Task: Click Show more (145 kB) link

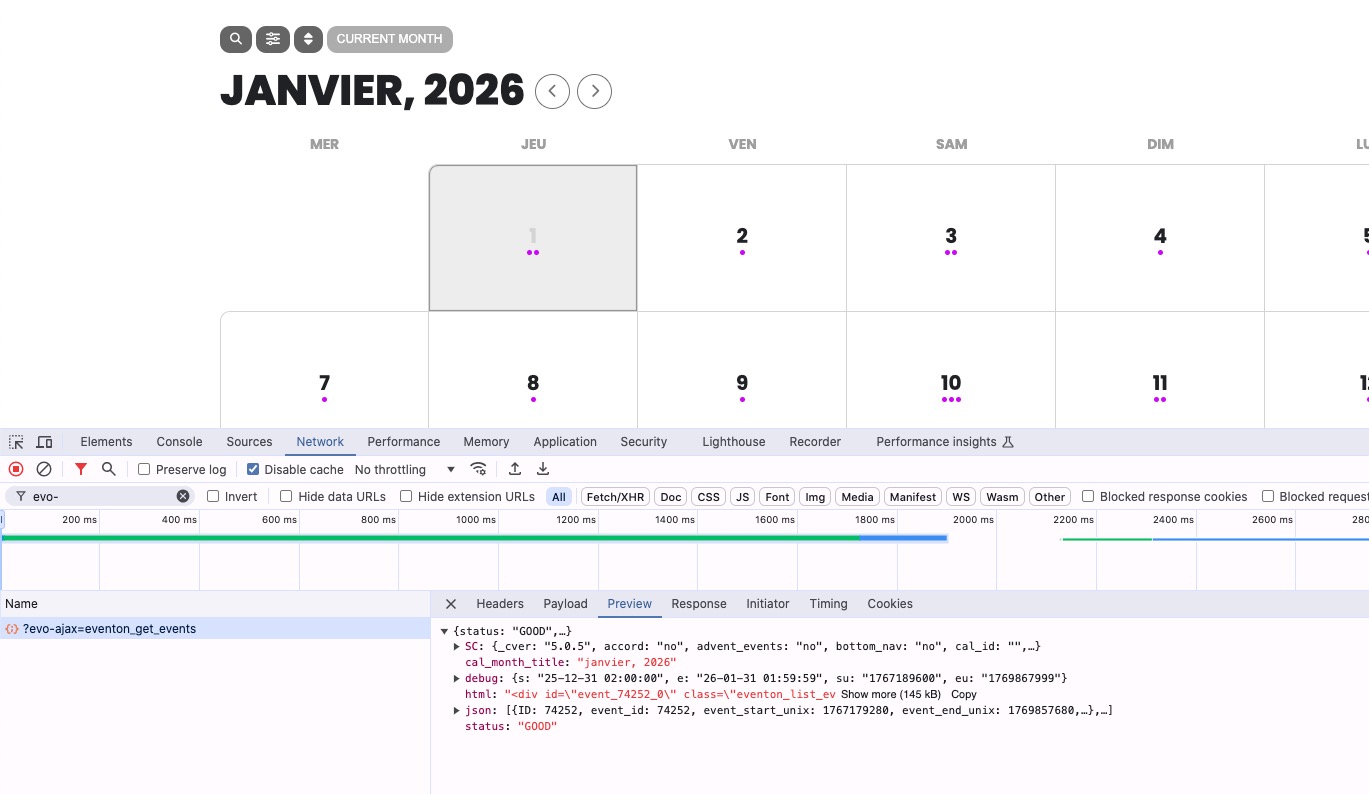Action: click(x=892, y=694)
